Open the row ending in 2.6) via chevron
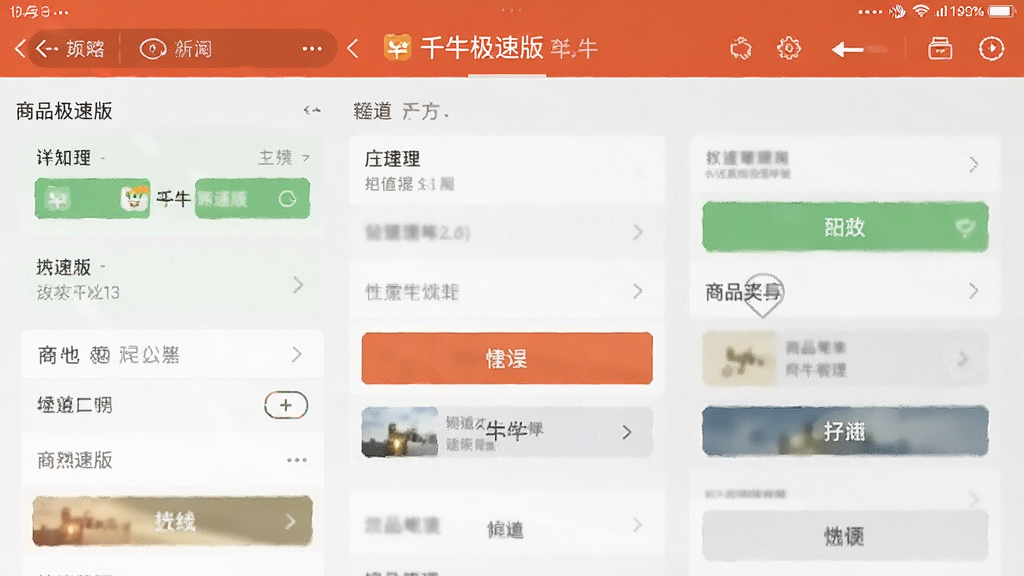Image resolution: width=1024 pixels, height=576 pixels. pos(638,232)
